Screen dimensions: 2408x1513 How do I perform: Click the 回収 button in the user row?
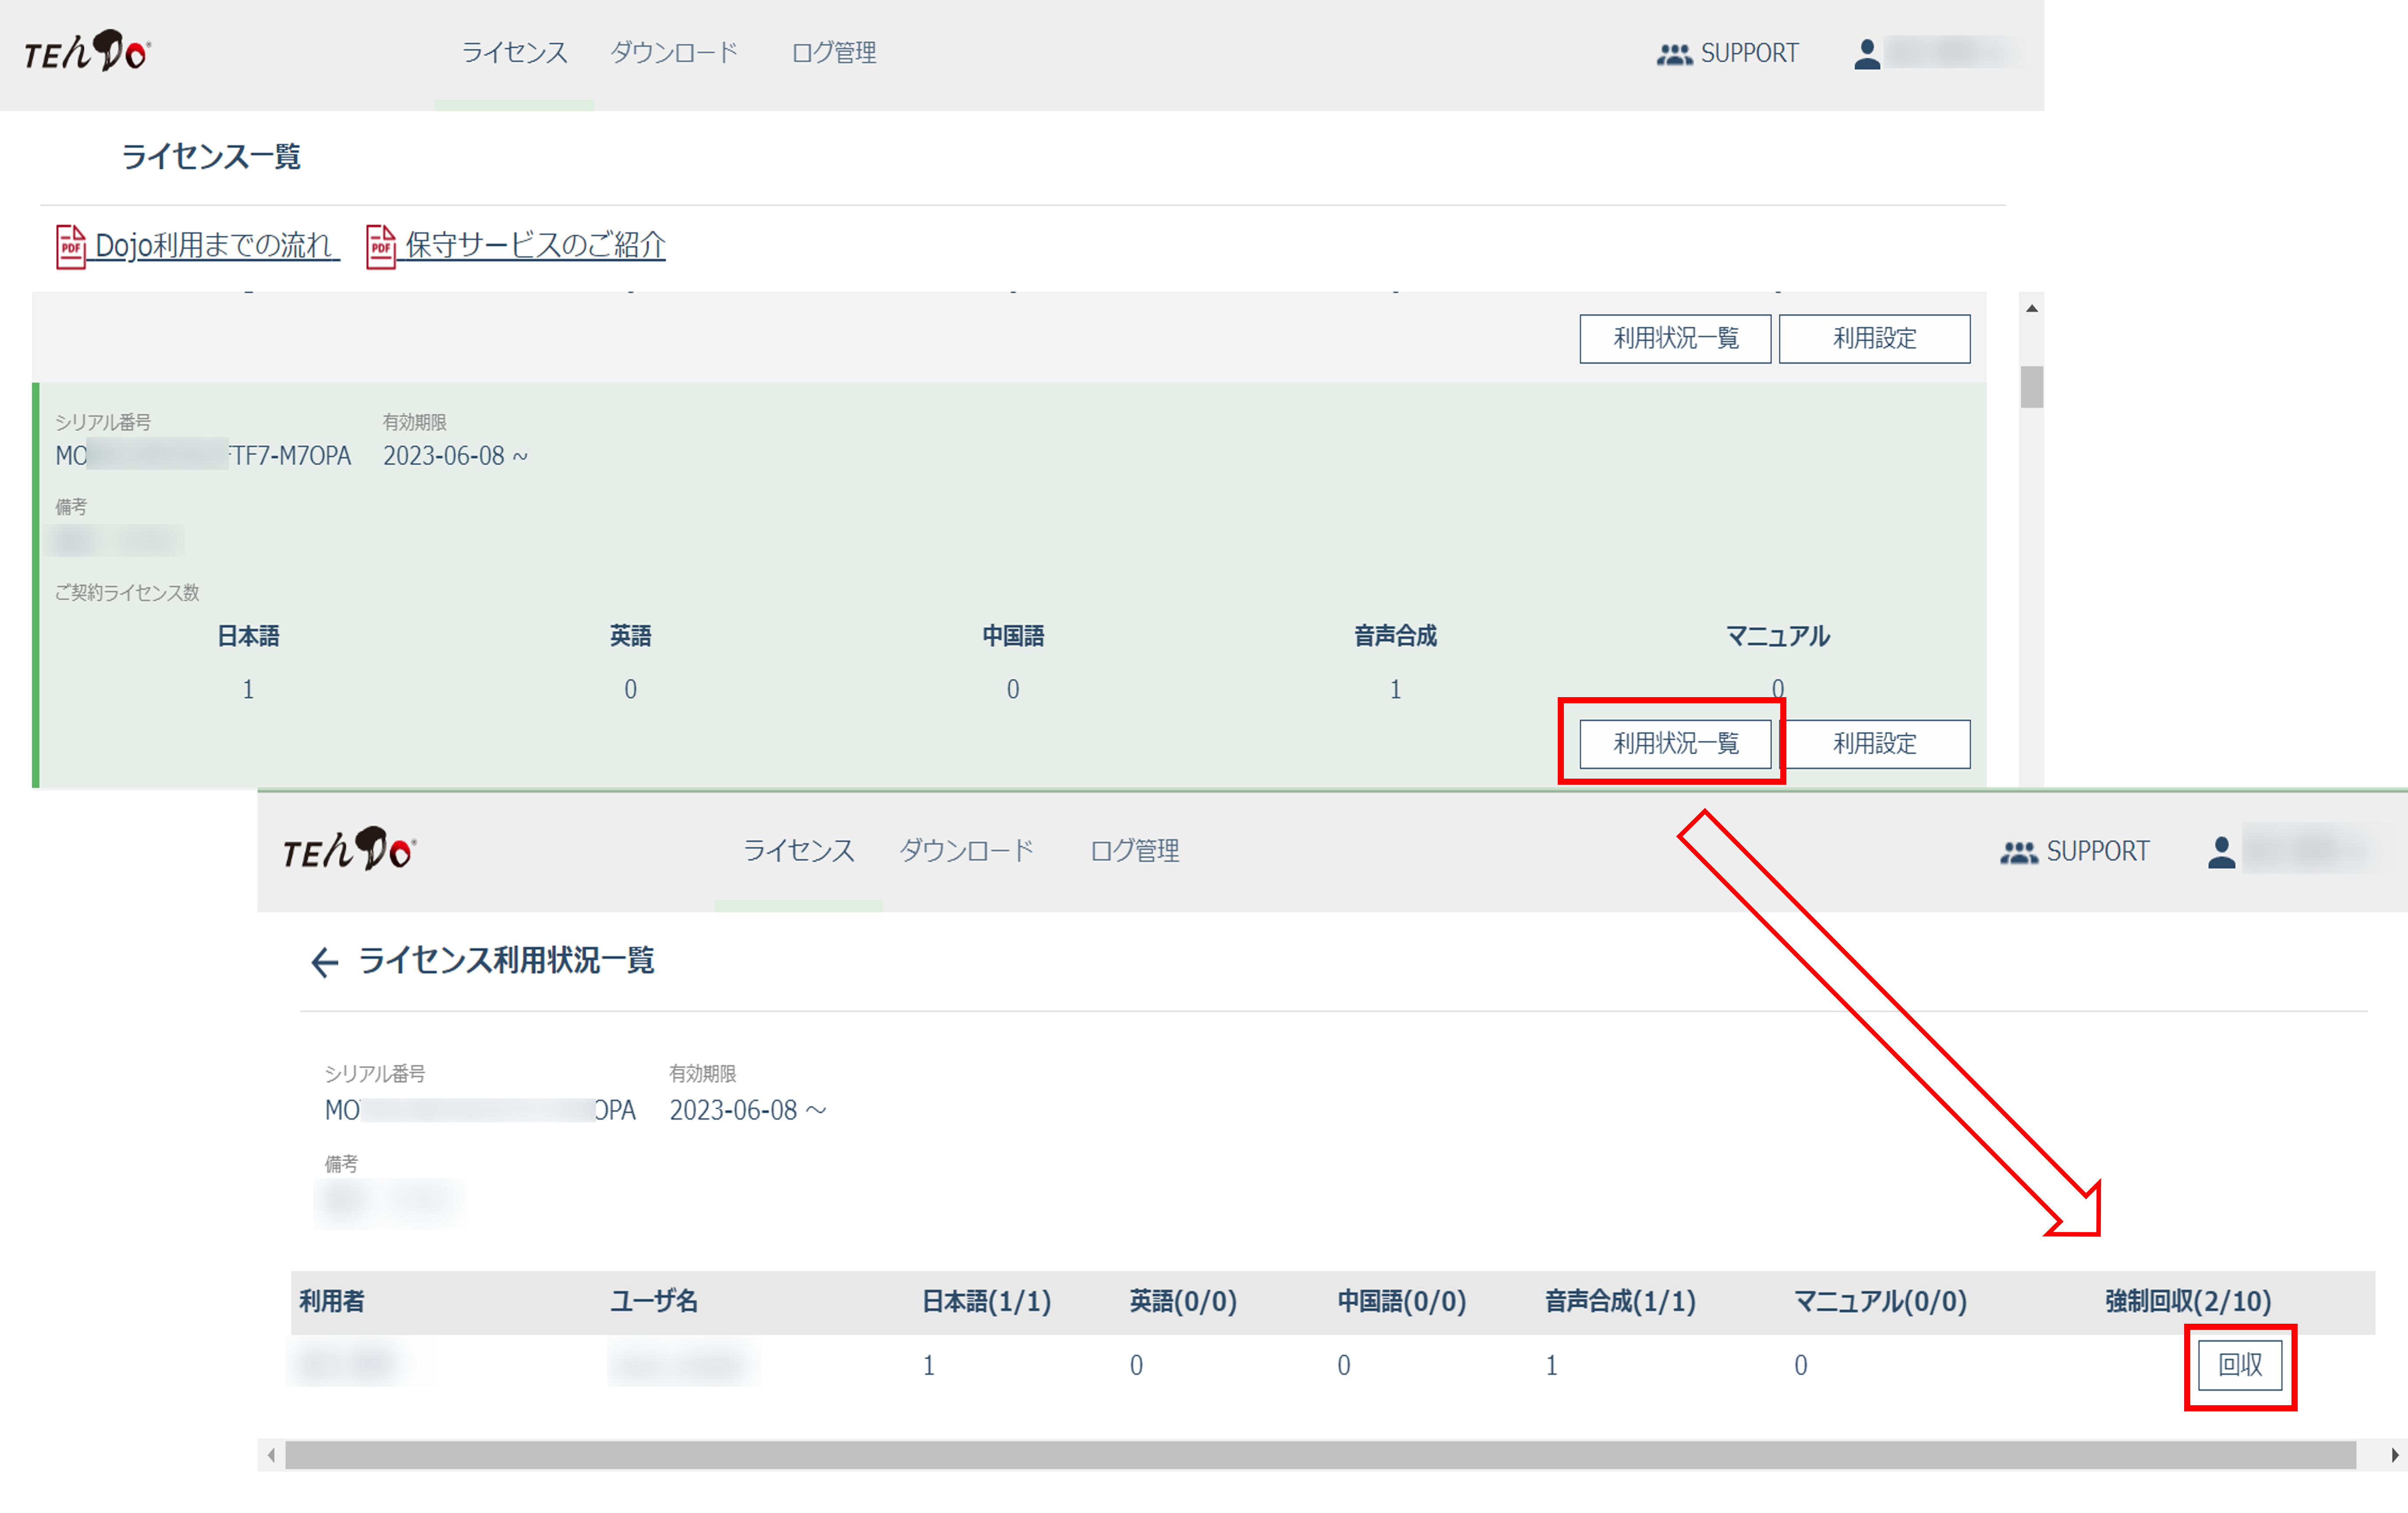(x=2240, y=1364)
